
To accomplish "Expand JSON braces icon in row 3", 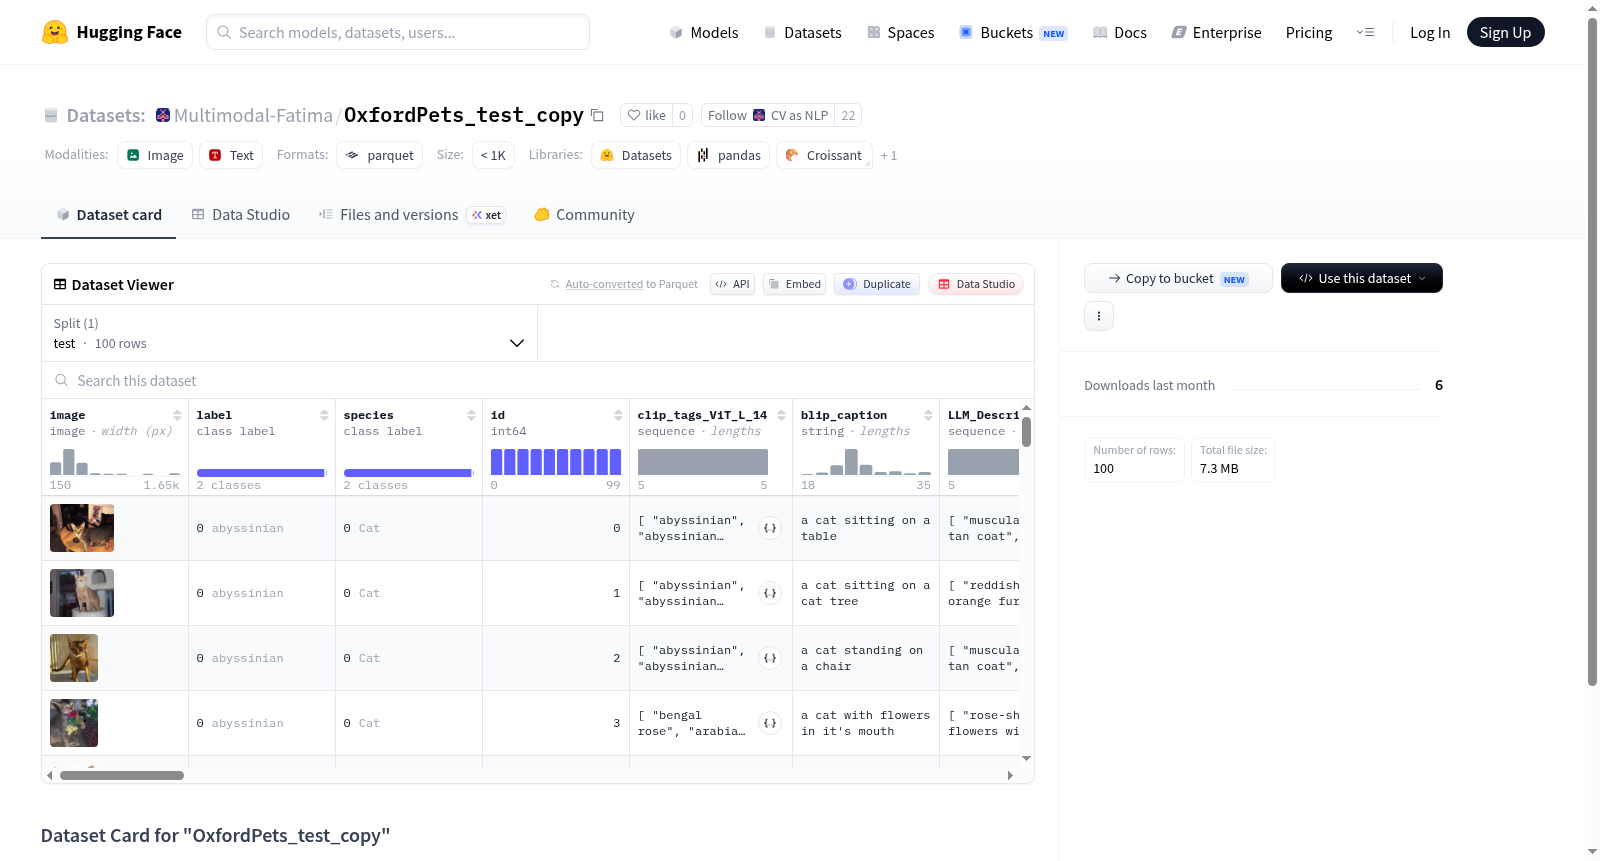I will point(770,723).
